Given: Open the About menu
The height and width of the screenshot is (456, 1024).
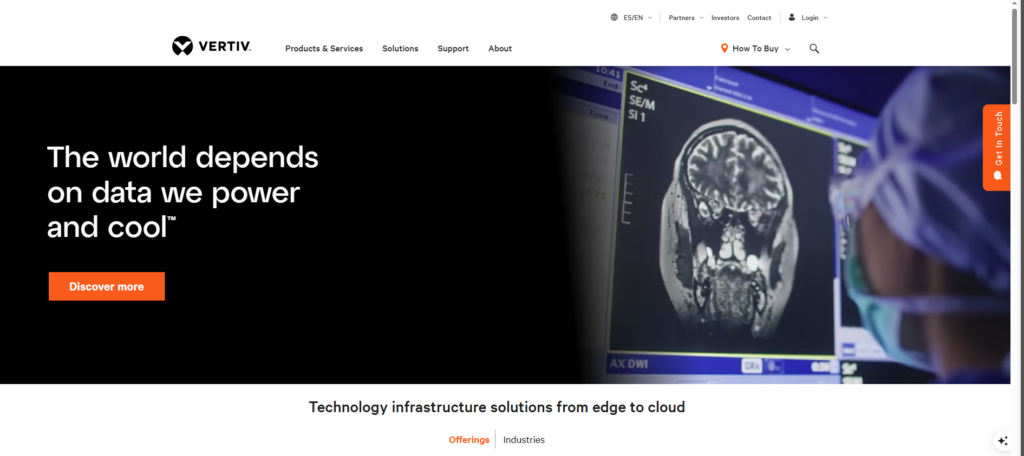Looking at the screenshot, I should point(500,48).
